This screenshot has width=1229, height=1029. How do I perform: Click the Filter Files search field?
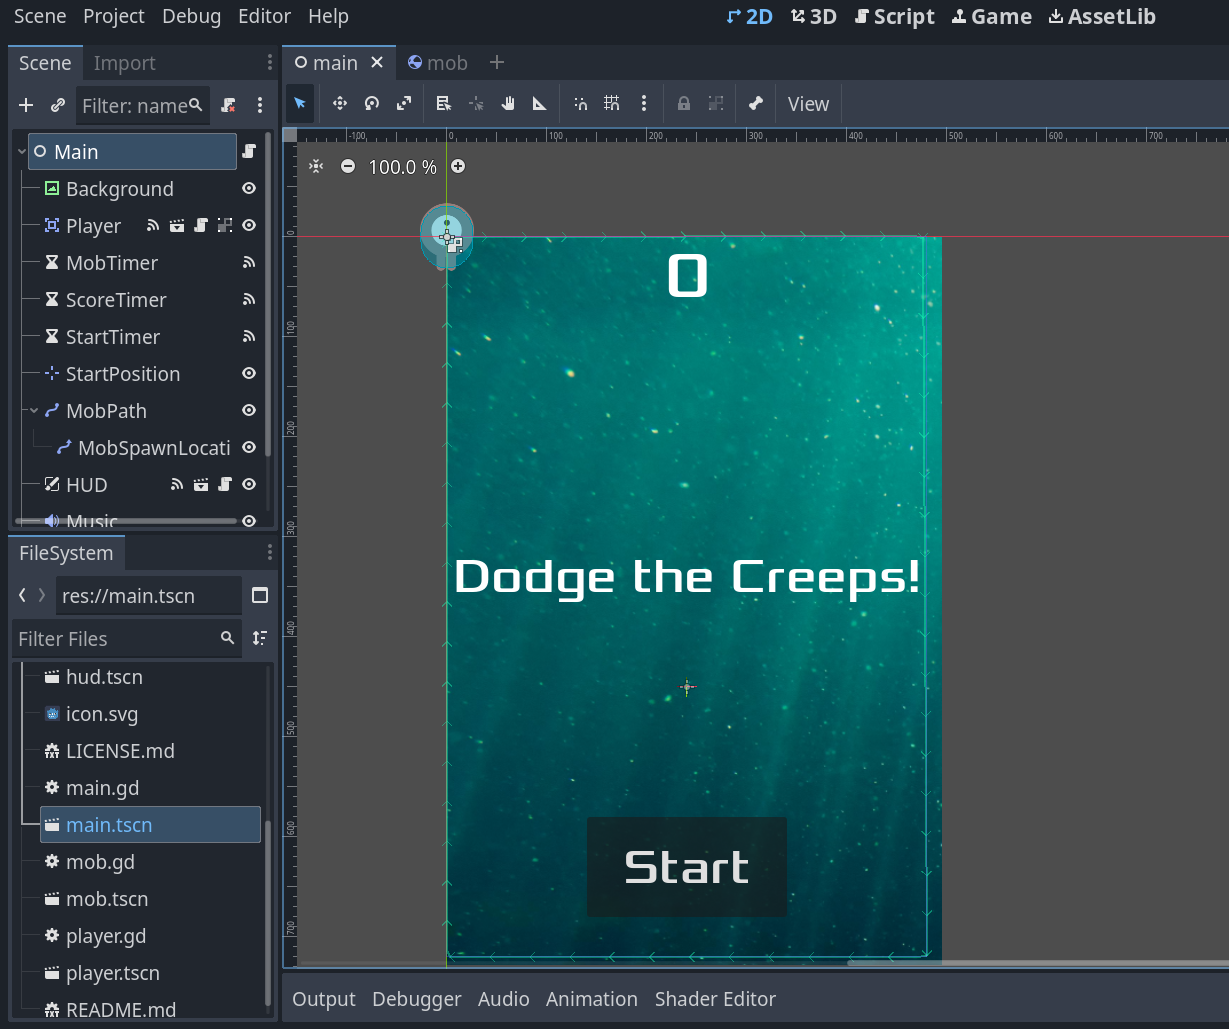(x=115, y=639)
